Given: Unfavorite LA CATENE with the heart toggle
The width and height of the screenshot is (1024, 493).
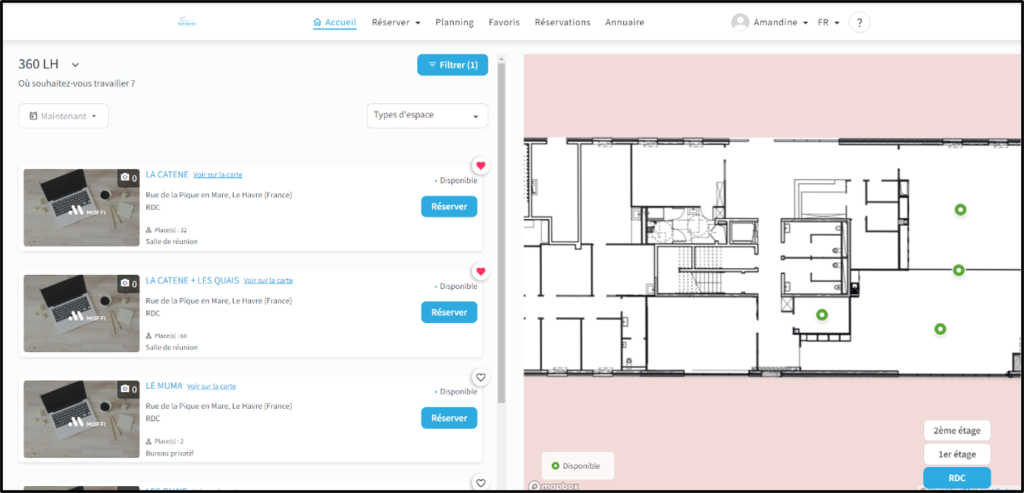Looking at the screenshot, I should 481,165.
